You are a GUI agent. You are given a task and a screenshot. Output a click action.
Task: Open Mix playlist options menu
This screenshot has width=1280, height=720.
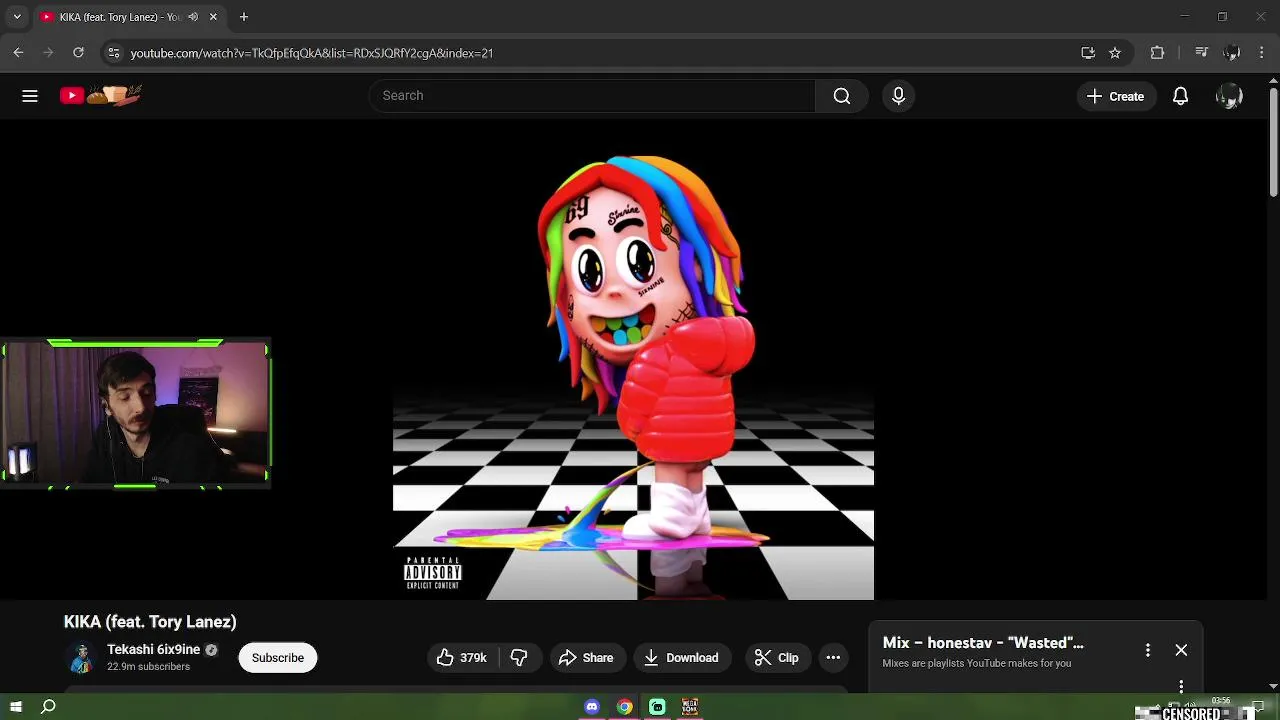(1148, 650)
